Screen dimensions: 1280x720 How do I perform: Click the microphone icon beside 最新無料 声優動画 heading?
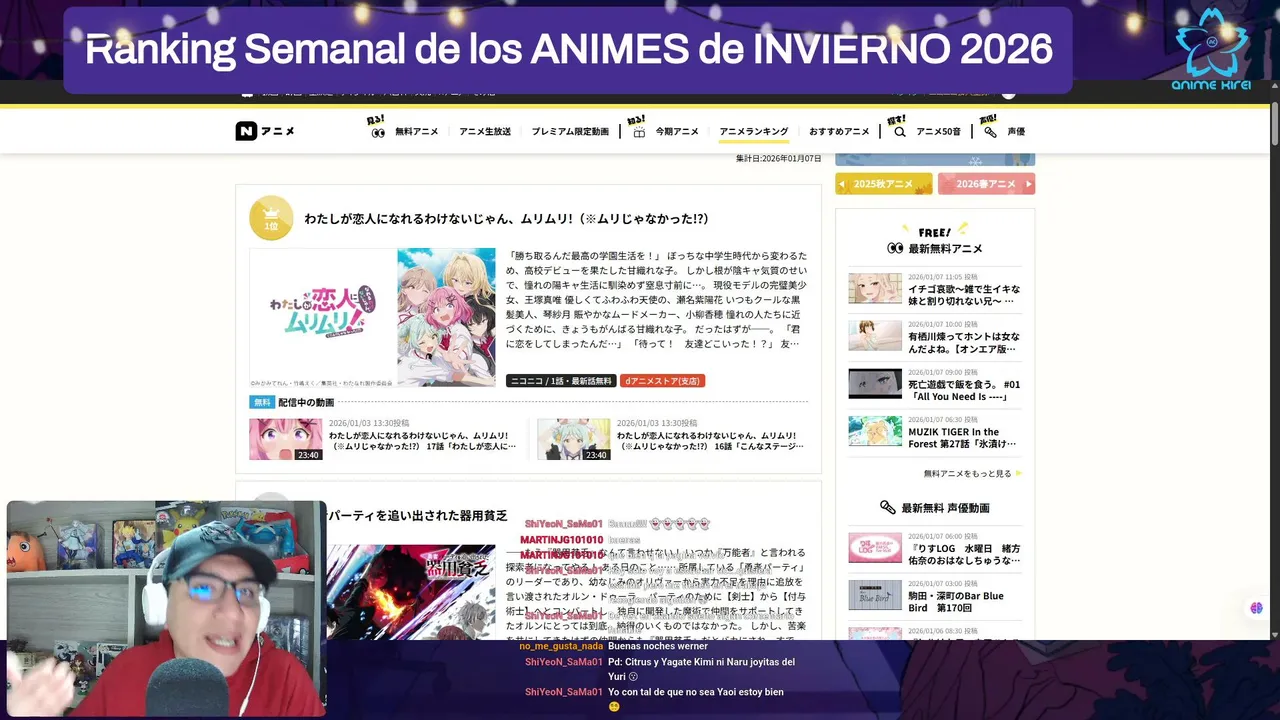[887, 507]
